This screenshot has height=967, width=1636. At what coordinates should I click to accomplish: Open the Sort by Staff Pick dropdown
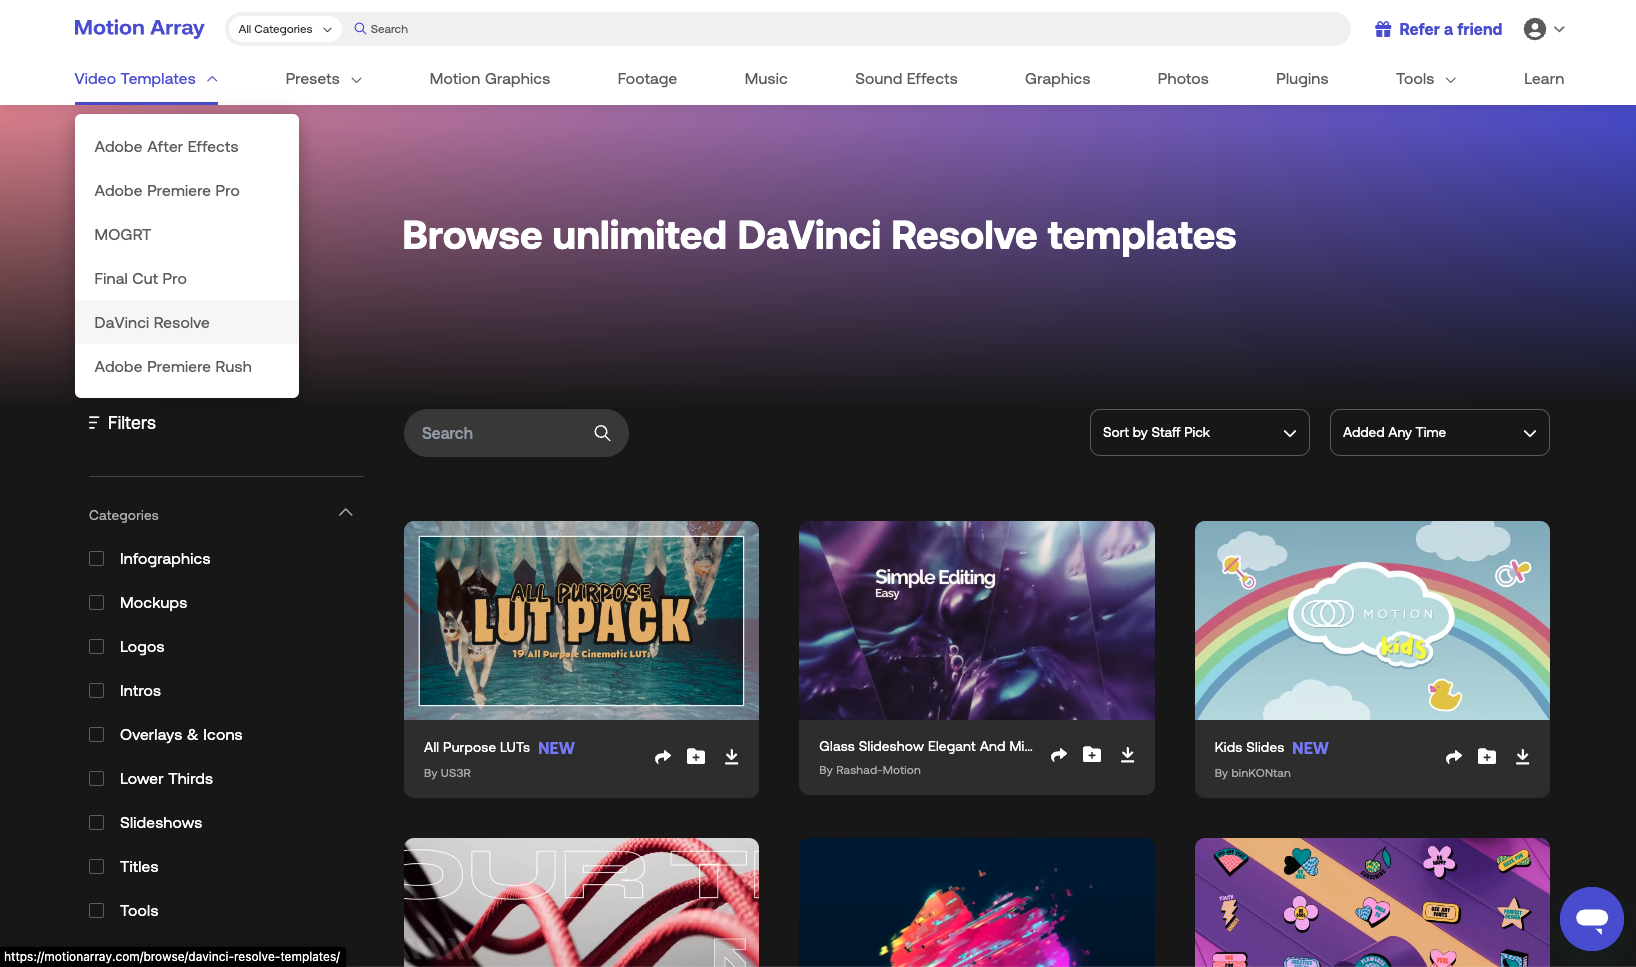[1200, 433]
